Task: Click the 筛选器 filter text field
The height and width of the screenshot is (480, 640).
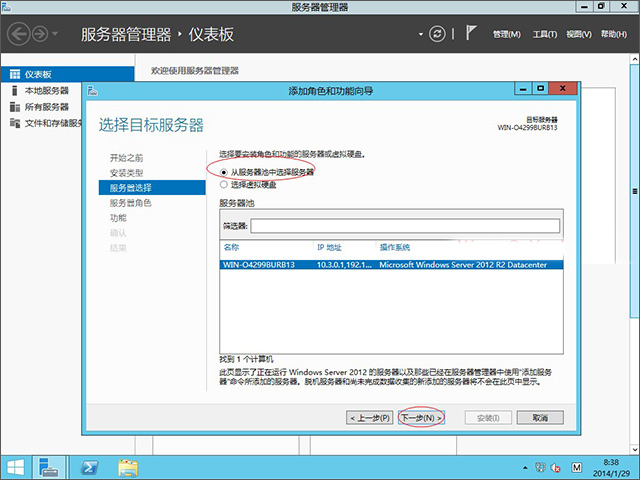Action: click(404, 226)
